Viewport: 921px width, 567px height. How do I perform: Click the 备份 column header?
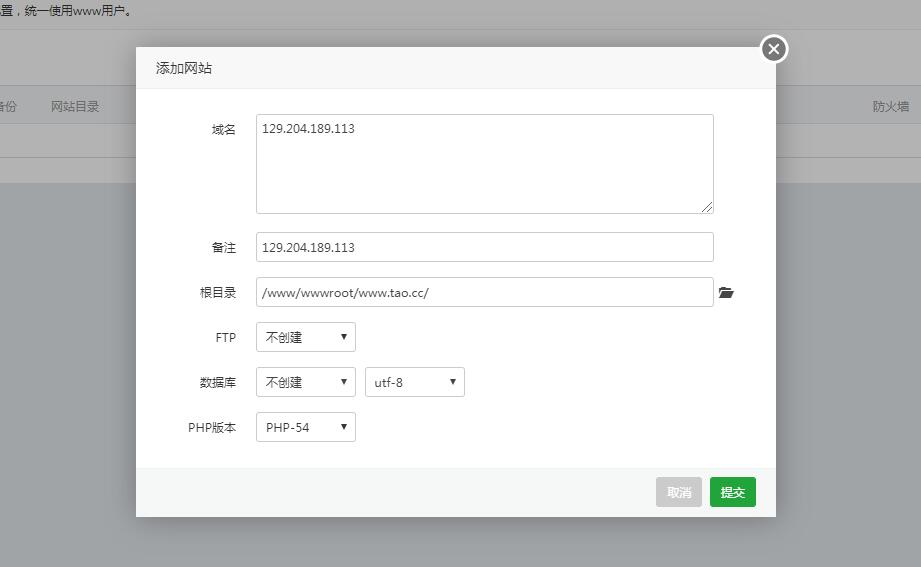(8, 107)
